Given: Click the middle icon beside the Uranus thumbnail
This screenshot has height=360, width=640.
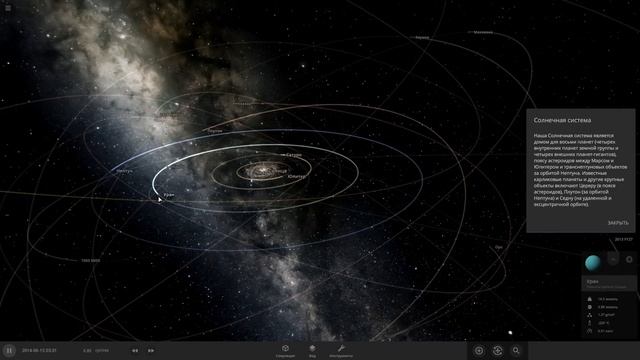Looking at the screenshot, I should pyautogui.click(x=613, y=259).
